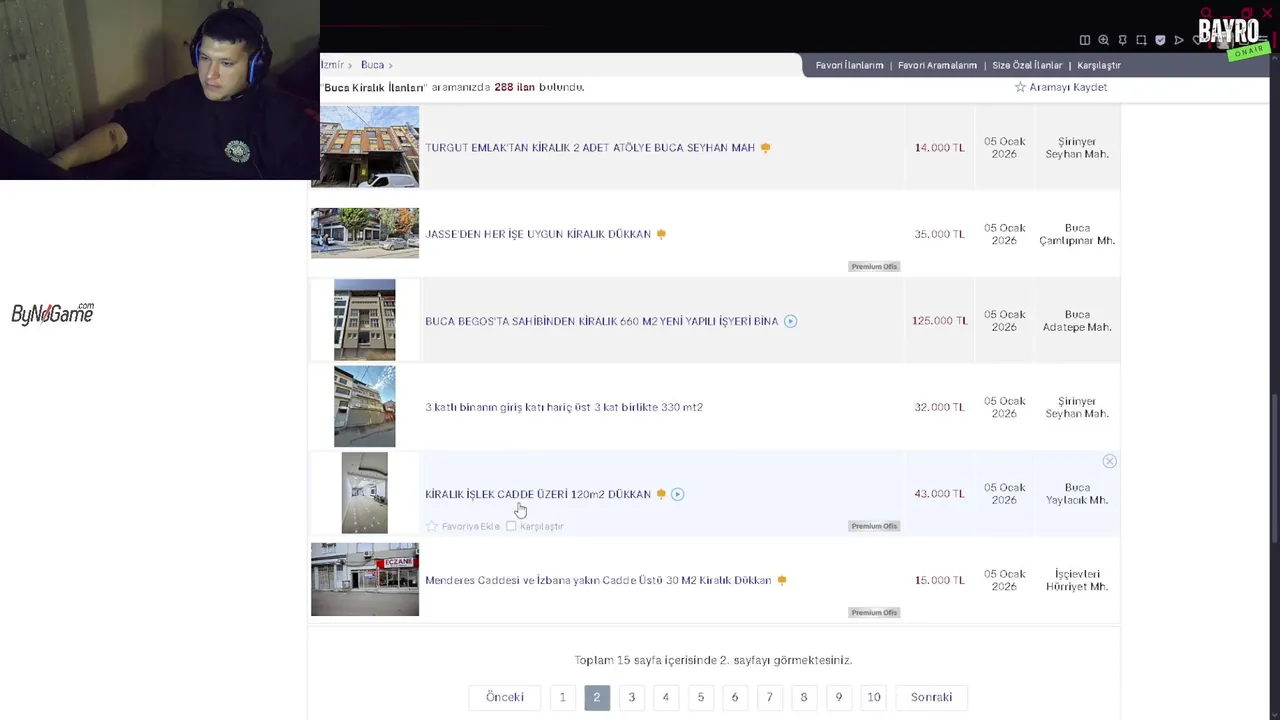Open Karşılaştır in top menu
Image resolution: width=1280 pixels, height=720 pixels.
click(1099, 65)
